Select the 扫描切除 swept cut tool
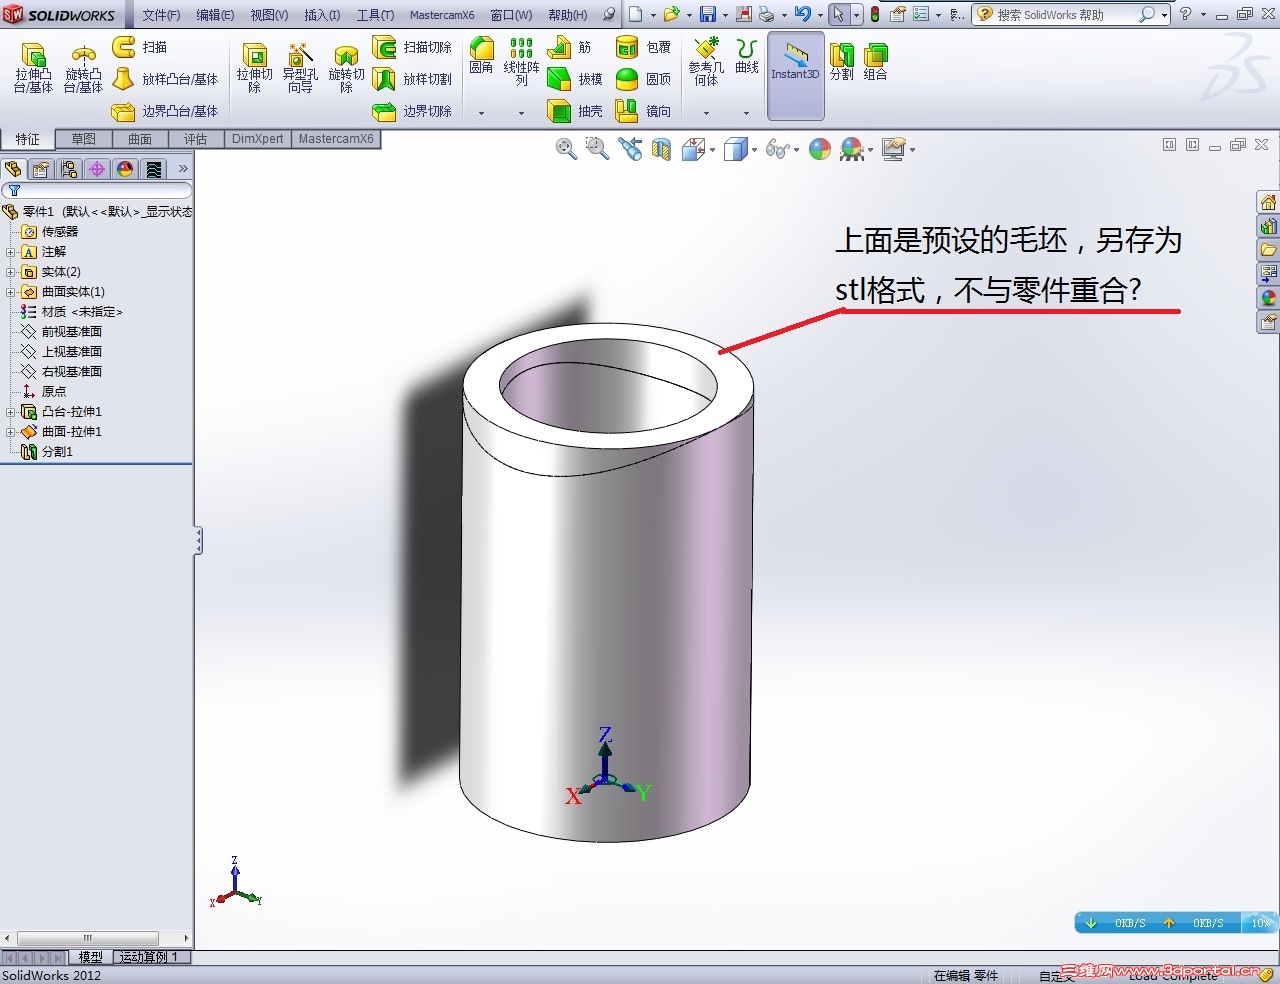The height and width of the screenshot is (984, 1280). click(x=412, y=47)
